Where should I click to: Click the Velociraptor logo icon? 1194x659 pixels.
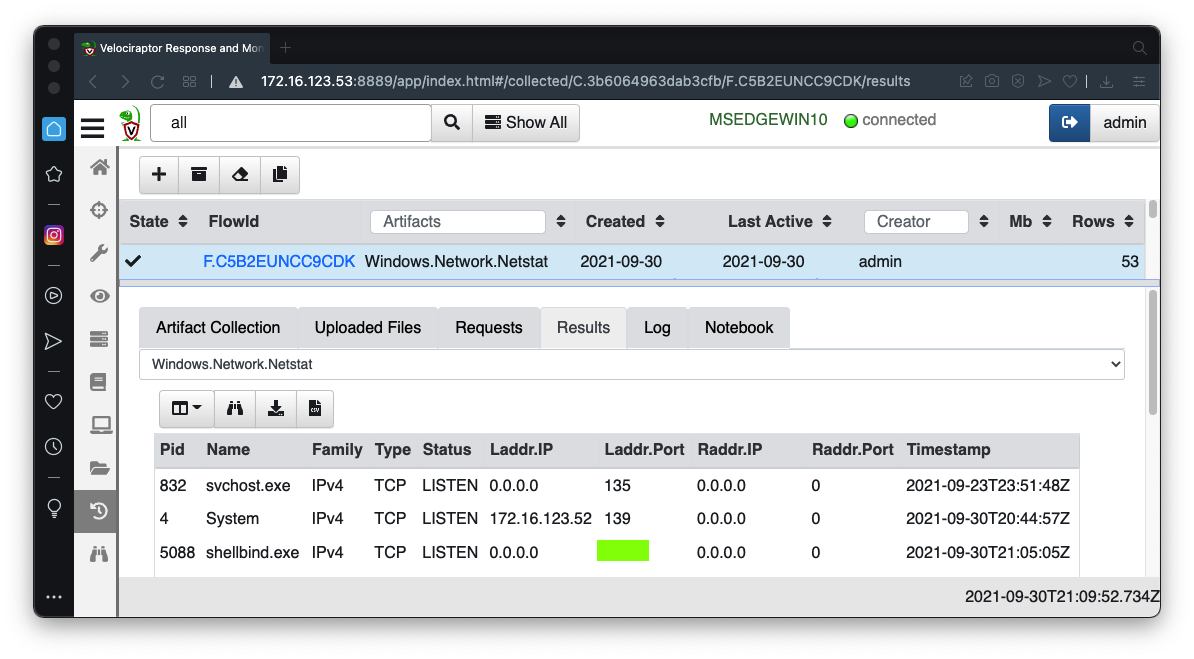pyautogui.click(x=131, y=124)
